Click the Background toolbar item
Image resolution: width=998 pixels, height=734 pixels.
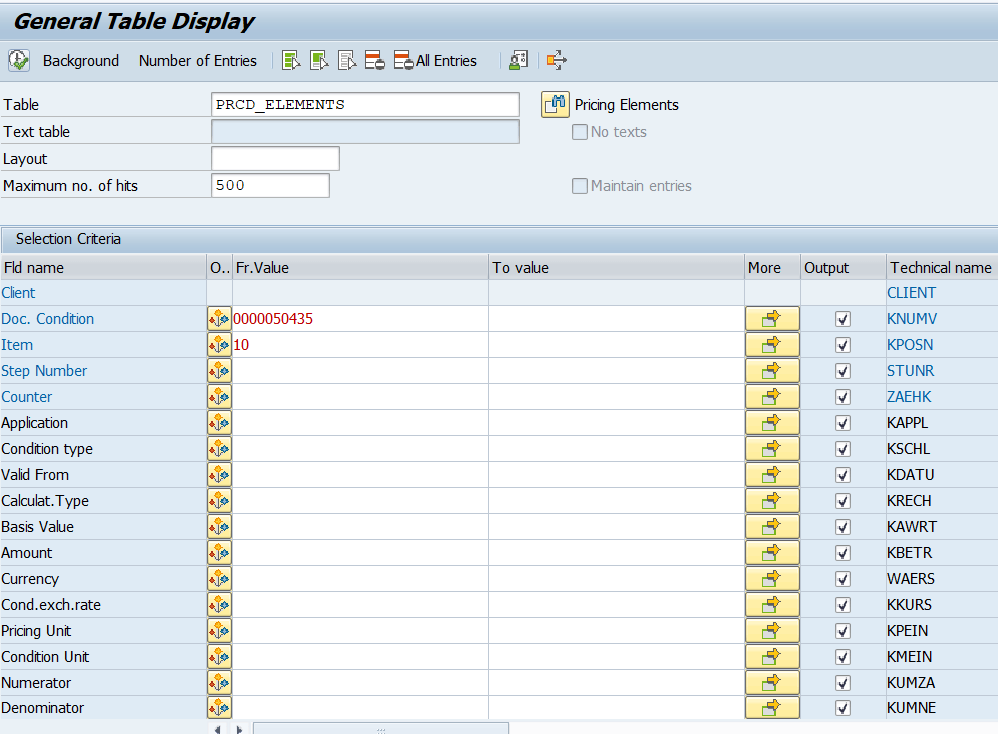(81, 61)
